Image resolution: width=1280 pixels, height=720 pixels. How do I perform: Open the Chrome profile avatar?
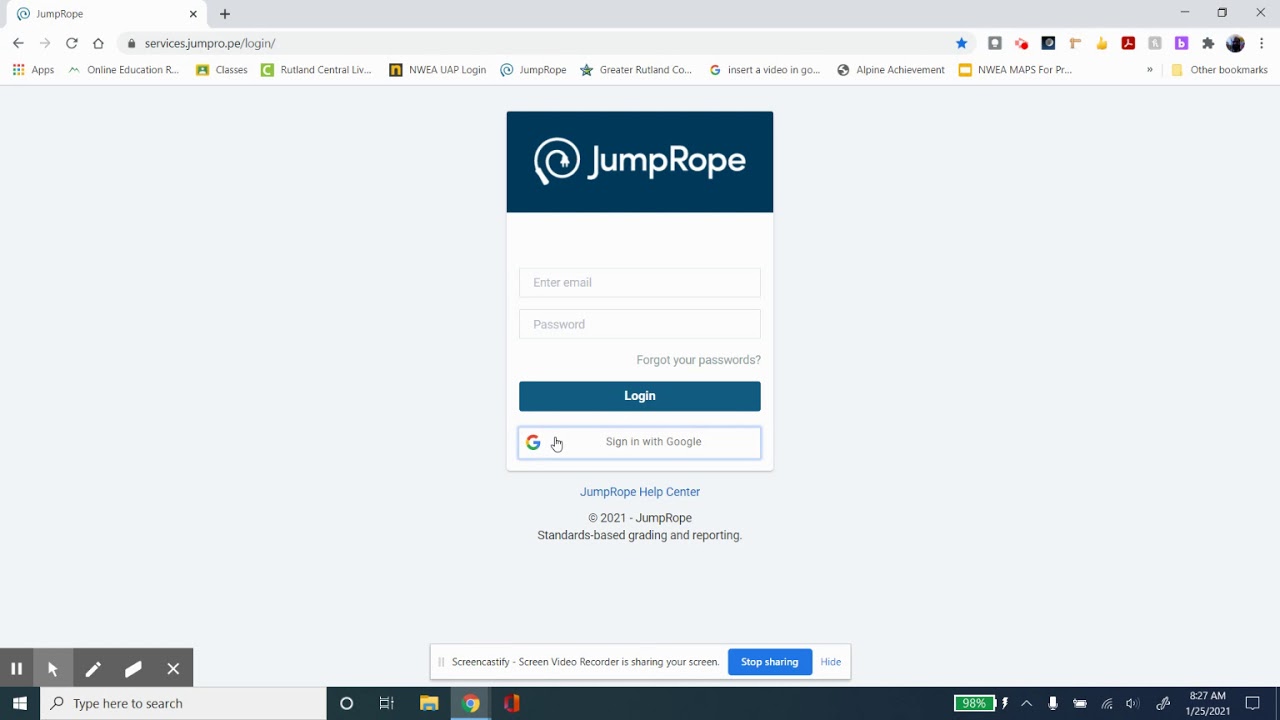pyautogui.click(x=1235, y=43)
